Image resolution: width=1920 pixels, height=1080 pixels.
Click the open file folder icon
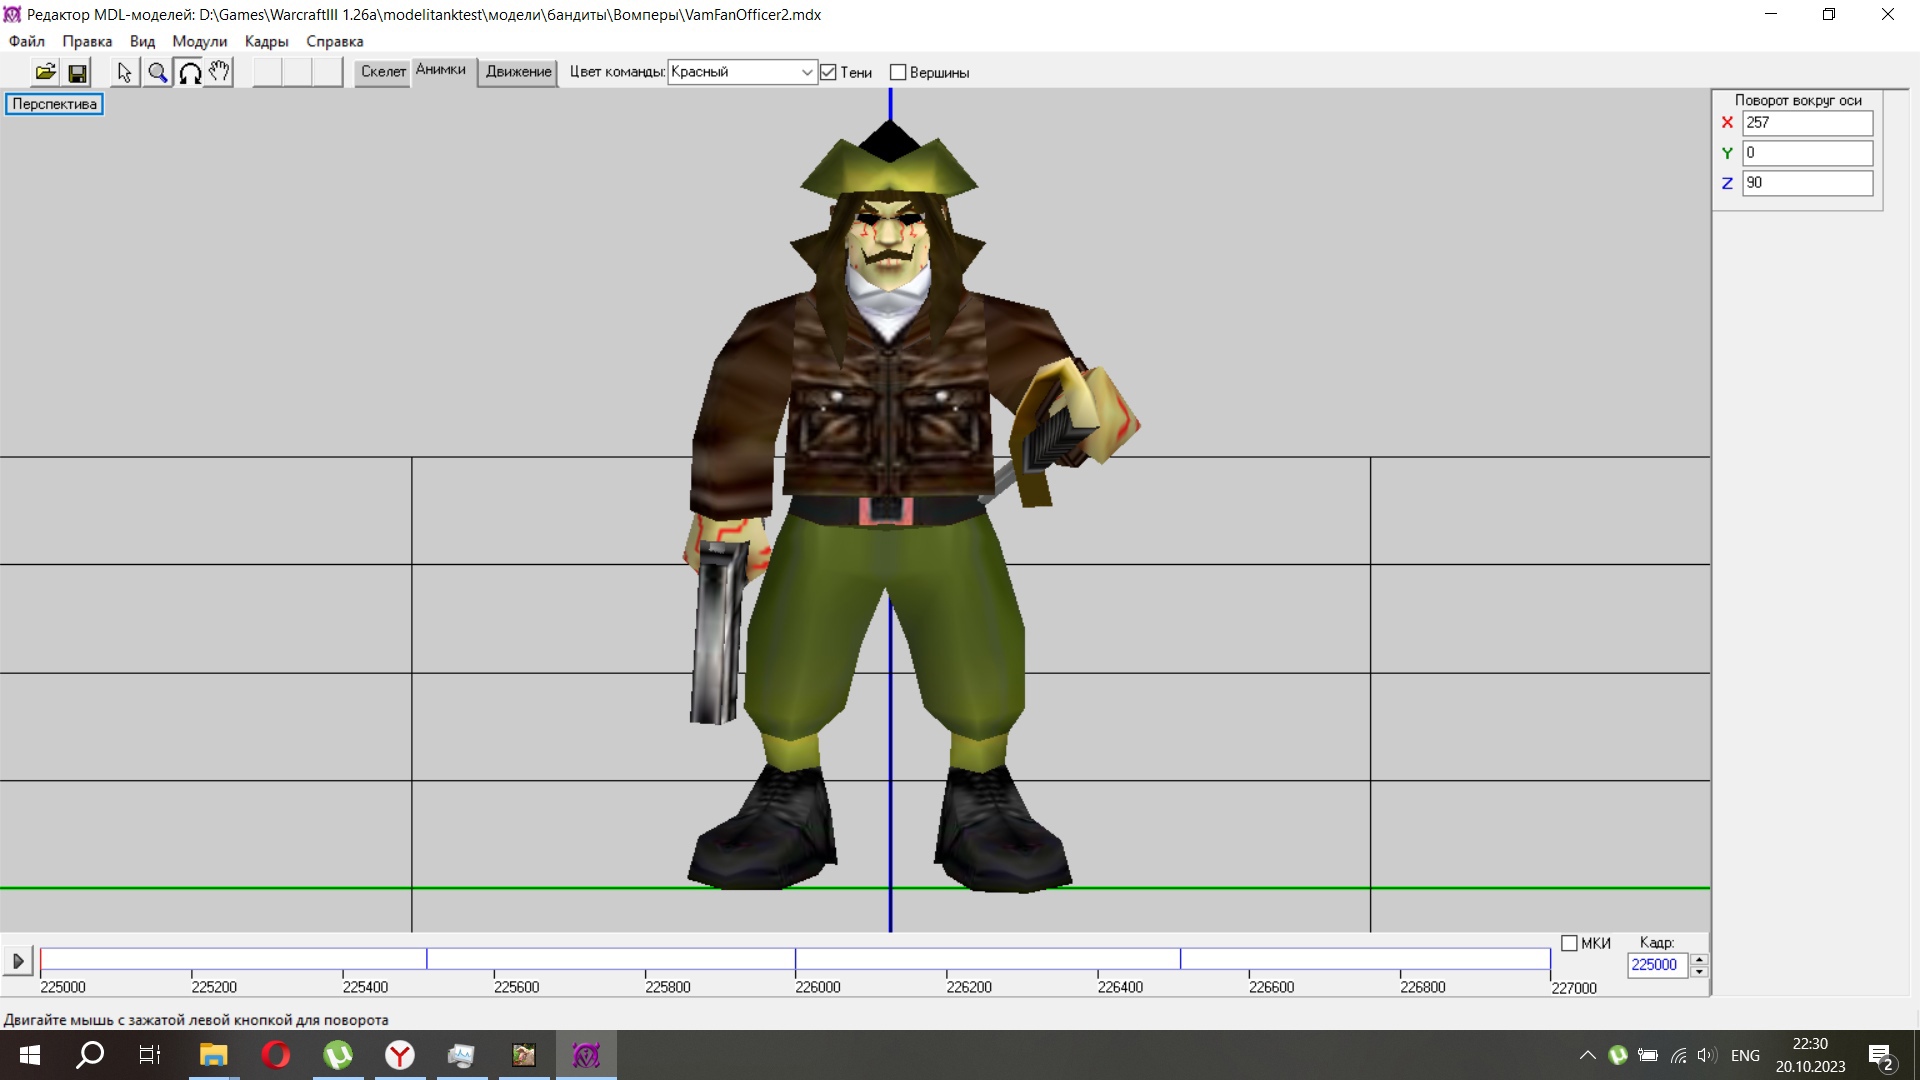45,72
